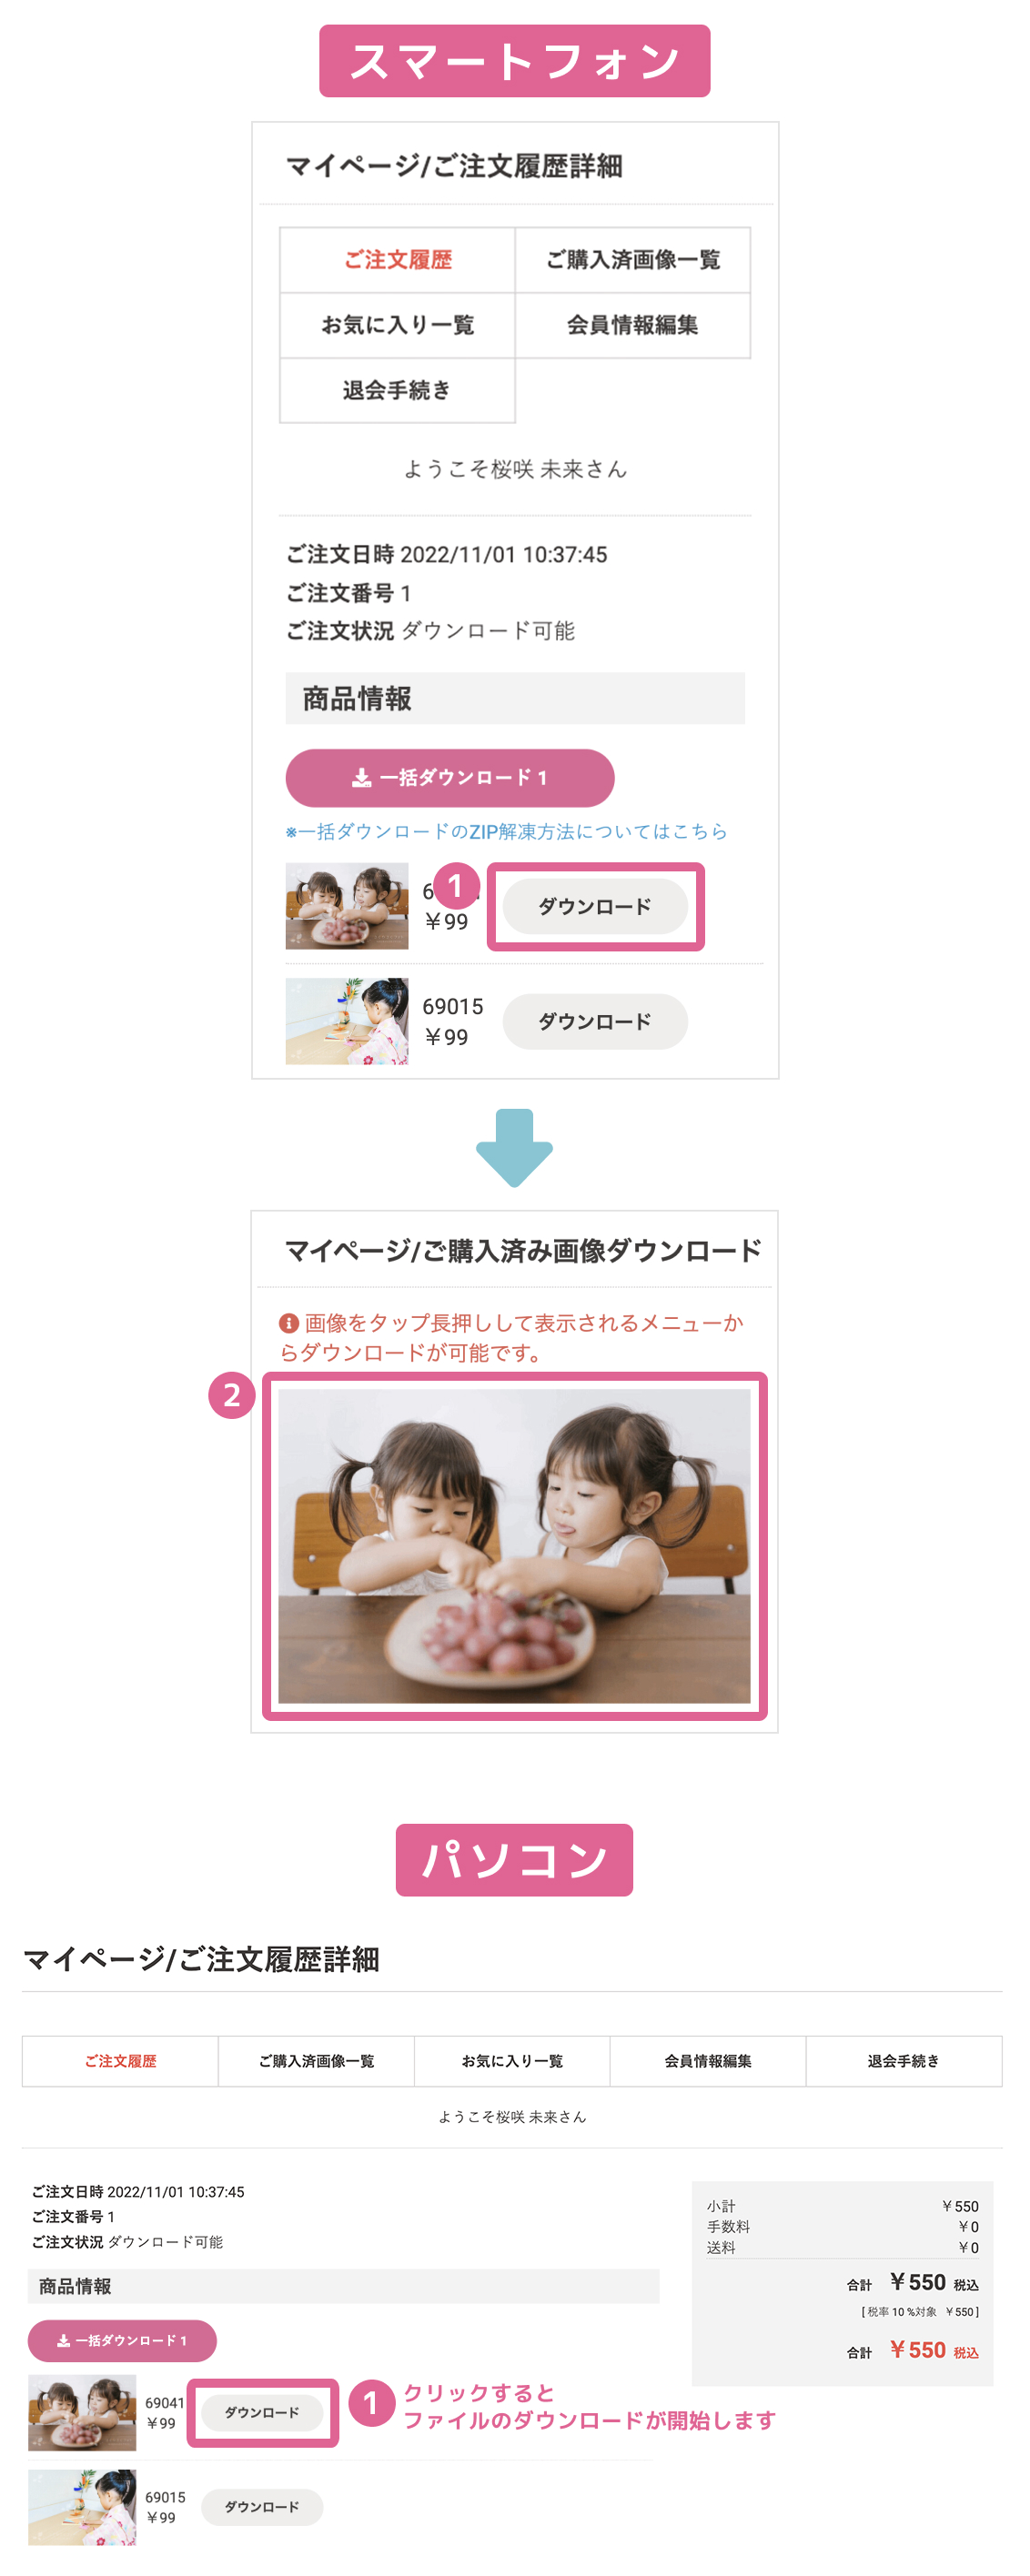Click info icon beside tap-and-hold notice
1030x2576 pixels.
click(x=289, y=1324)
